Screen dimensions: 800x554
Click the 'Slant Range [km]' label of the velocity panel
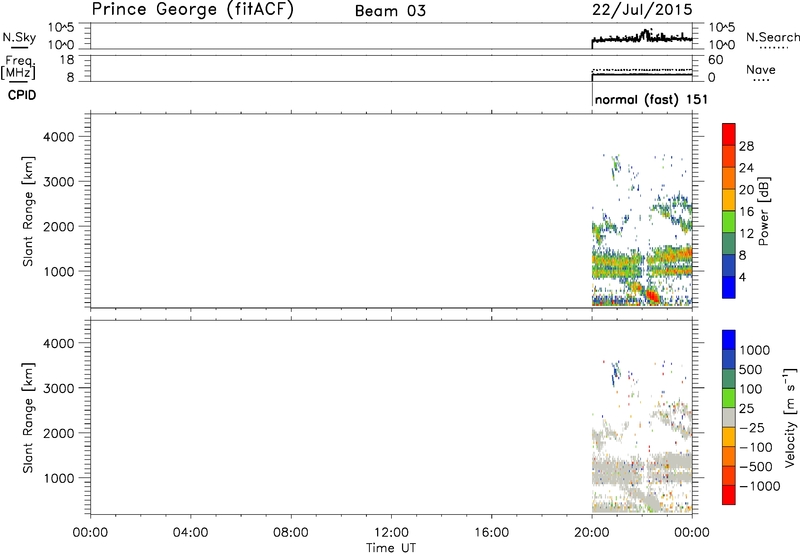pos(28,418)
